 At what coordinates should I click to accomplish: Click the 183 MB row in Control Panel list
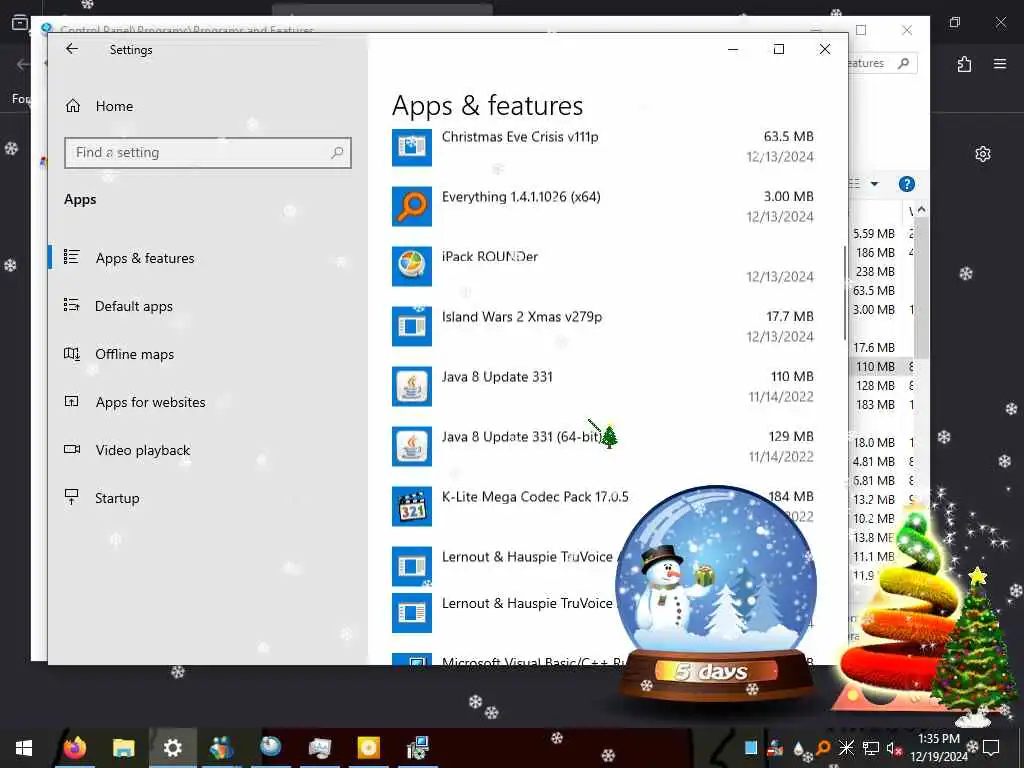pos(875,405)
